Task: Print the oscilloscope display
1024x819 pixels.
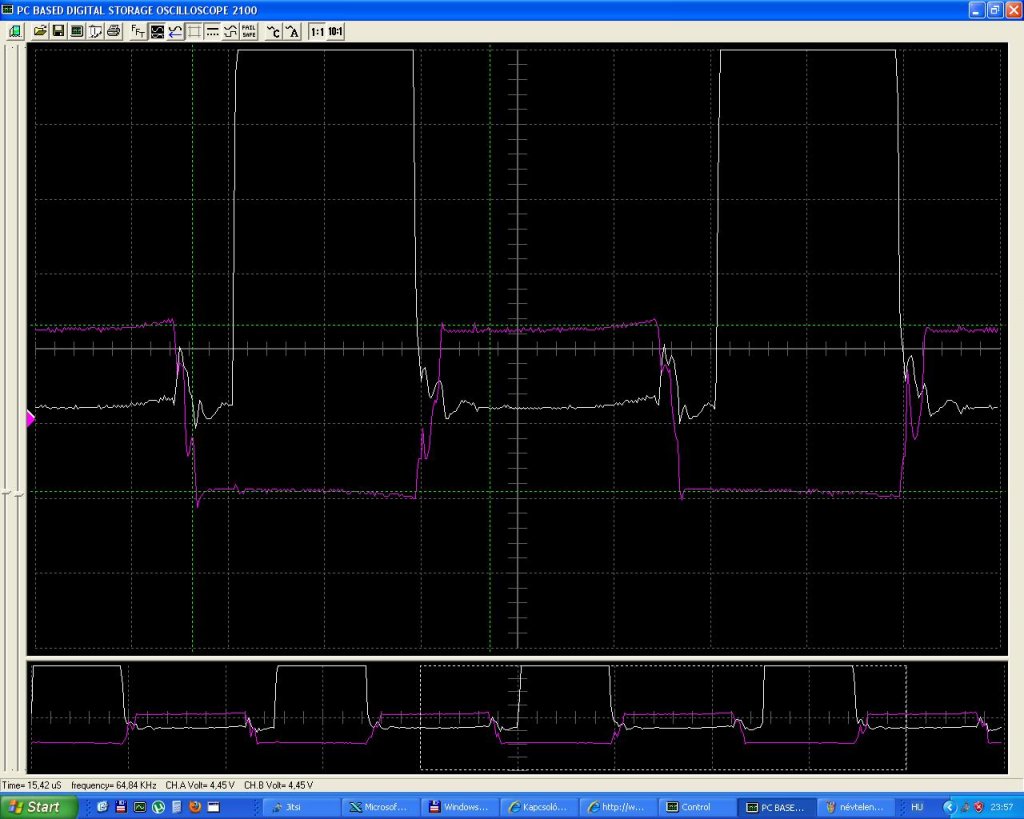Action: (114, 31)
